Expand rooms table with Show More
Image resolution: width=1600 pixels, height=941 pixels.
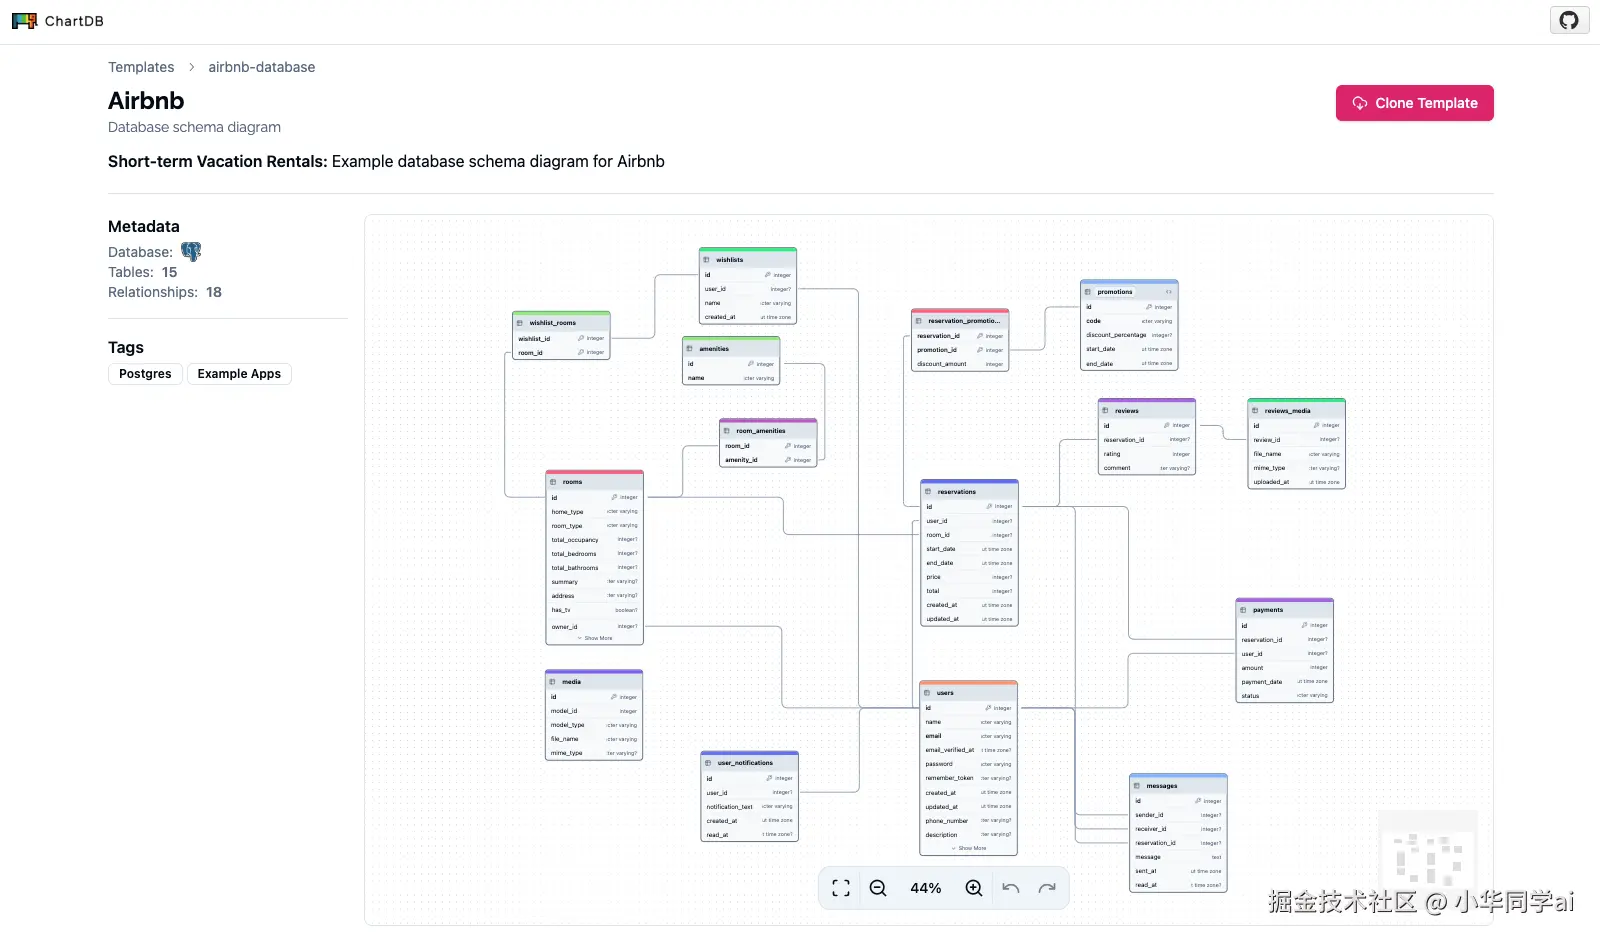click(595, 638)
